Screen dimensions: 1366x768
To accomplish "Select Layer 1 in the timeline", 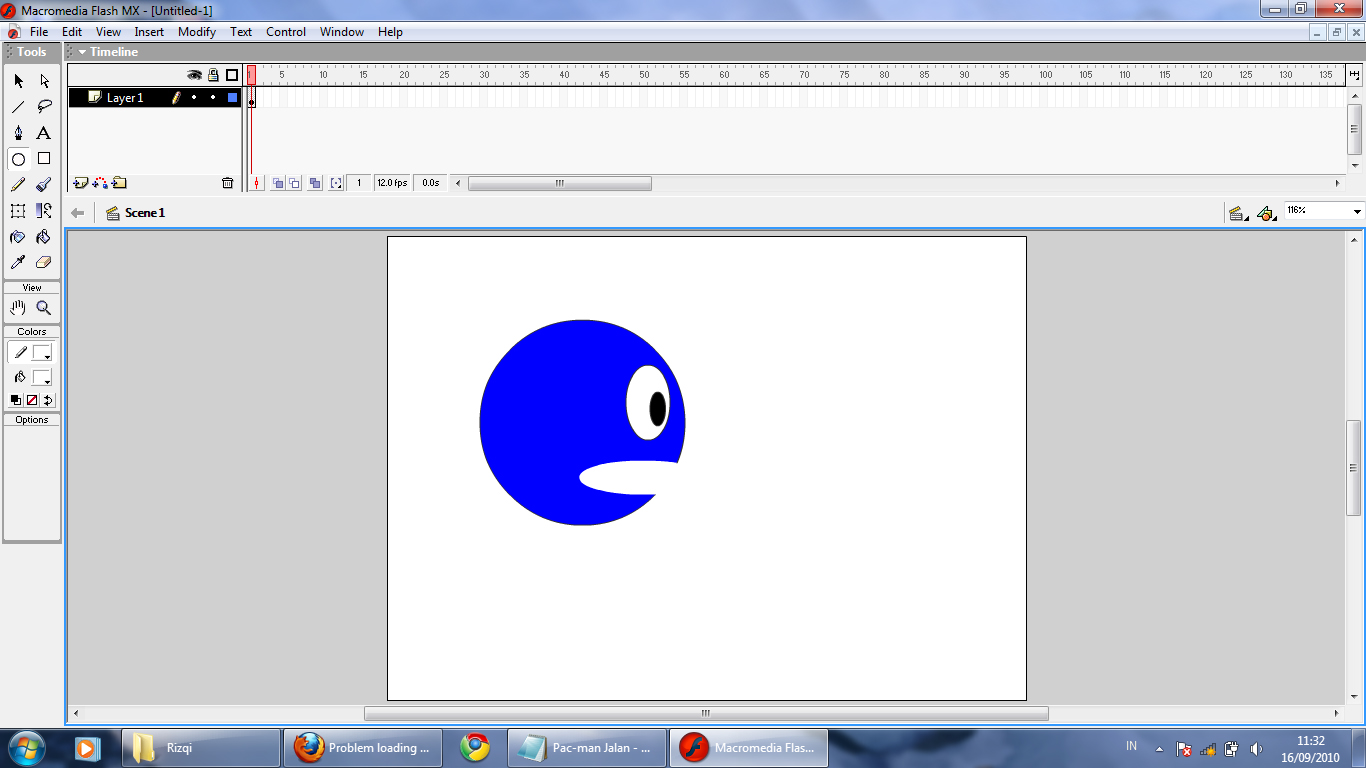I will click(125, 98).
